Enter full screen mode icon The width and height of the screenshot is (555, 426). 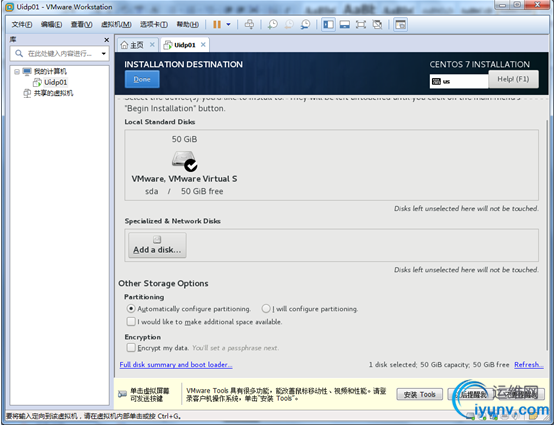(361, 24)
